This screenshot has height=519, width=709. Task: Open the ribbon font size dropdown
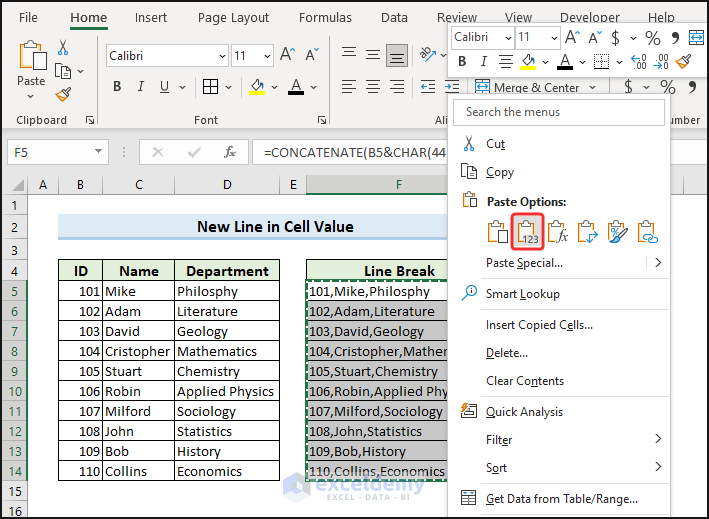point(267,56)
